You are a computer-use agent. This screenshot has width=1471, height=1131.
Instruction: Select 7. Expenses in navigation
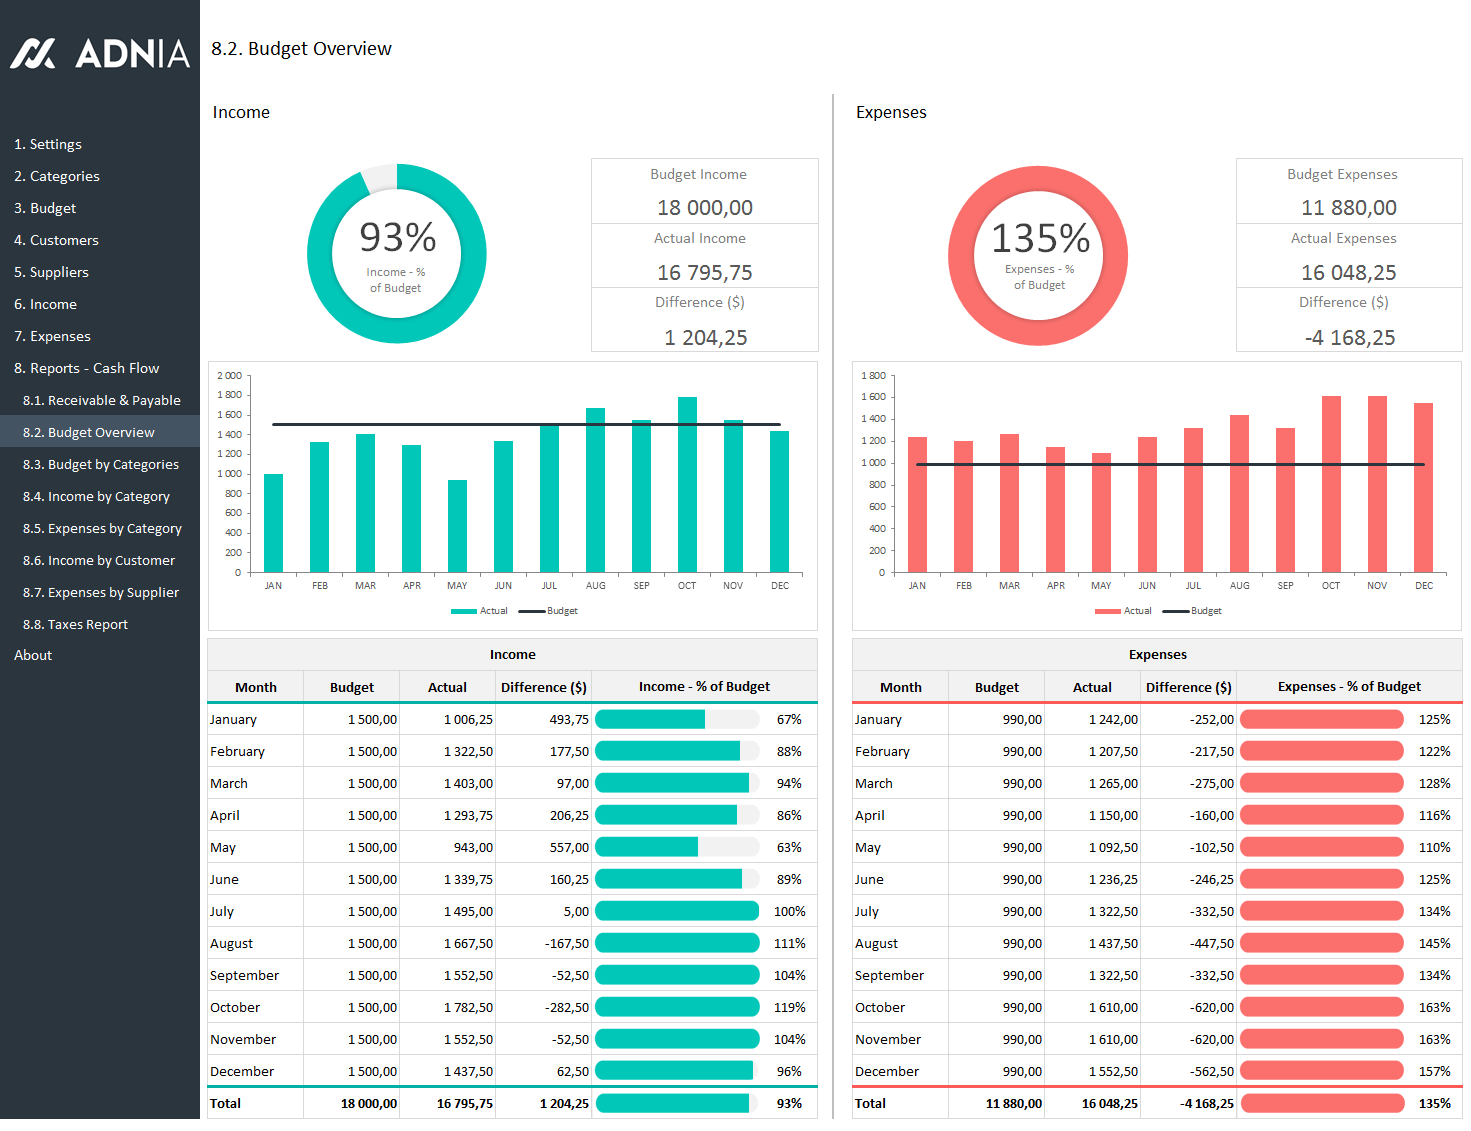52,336
